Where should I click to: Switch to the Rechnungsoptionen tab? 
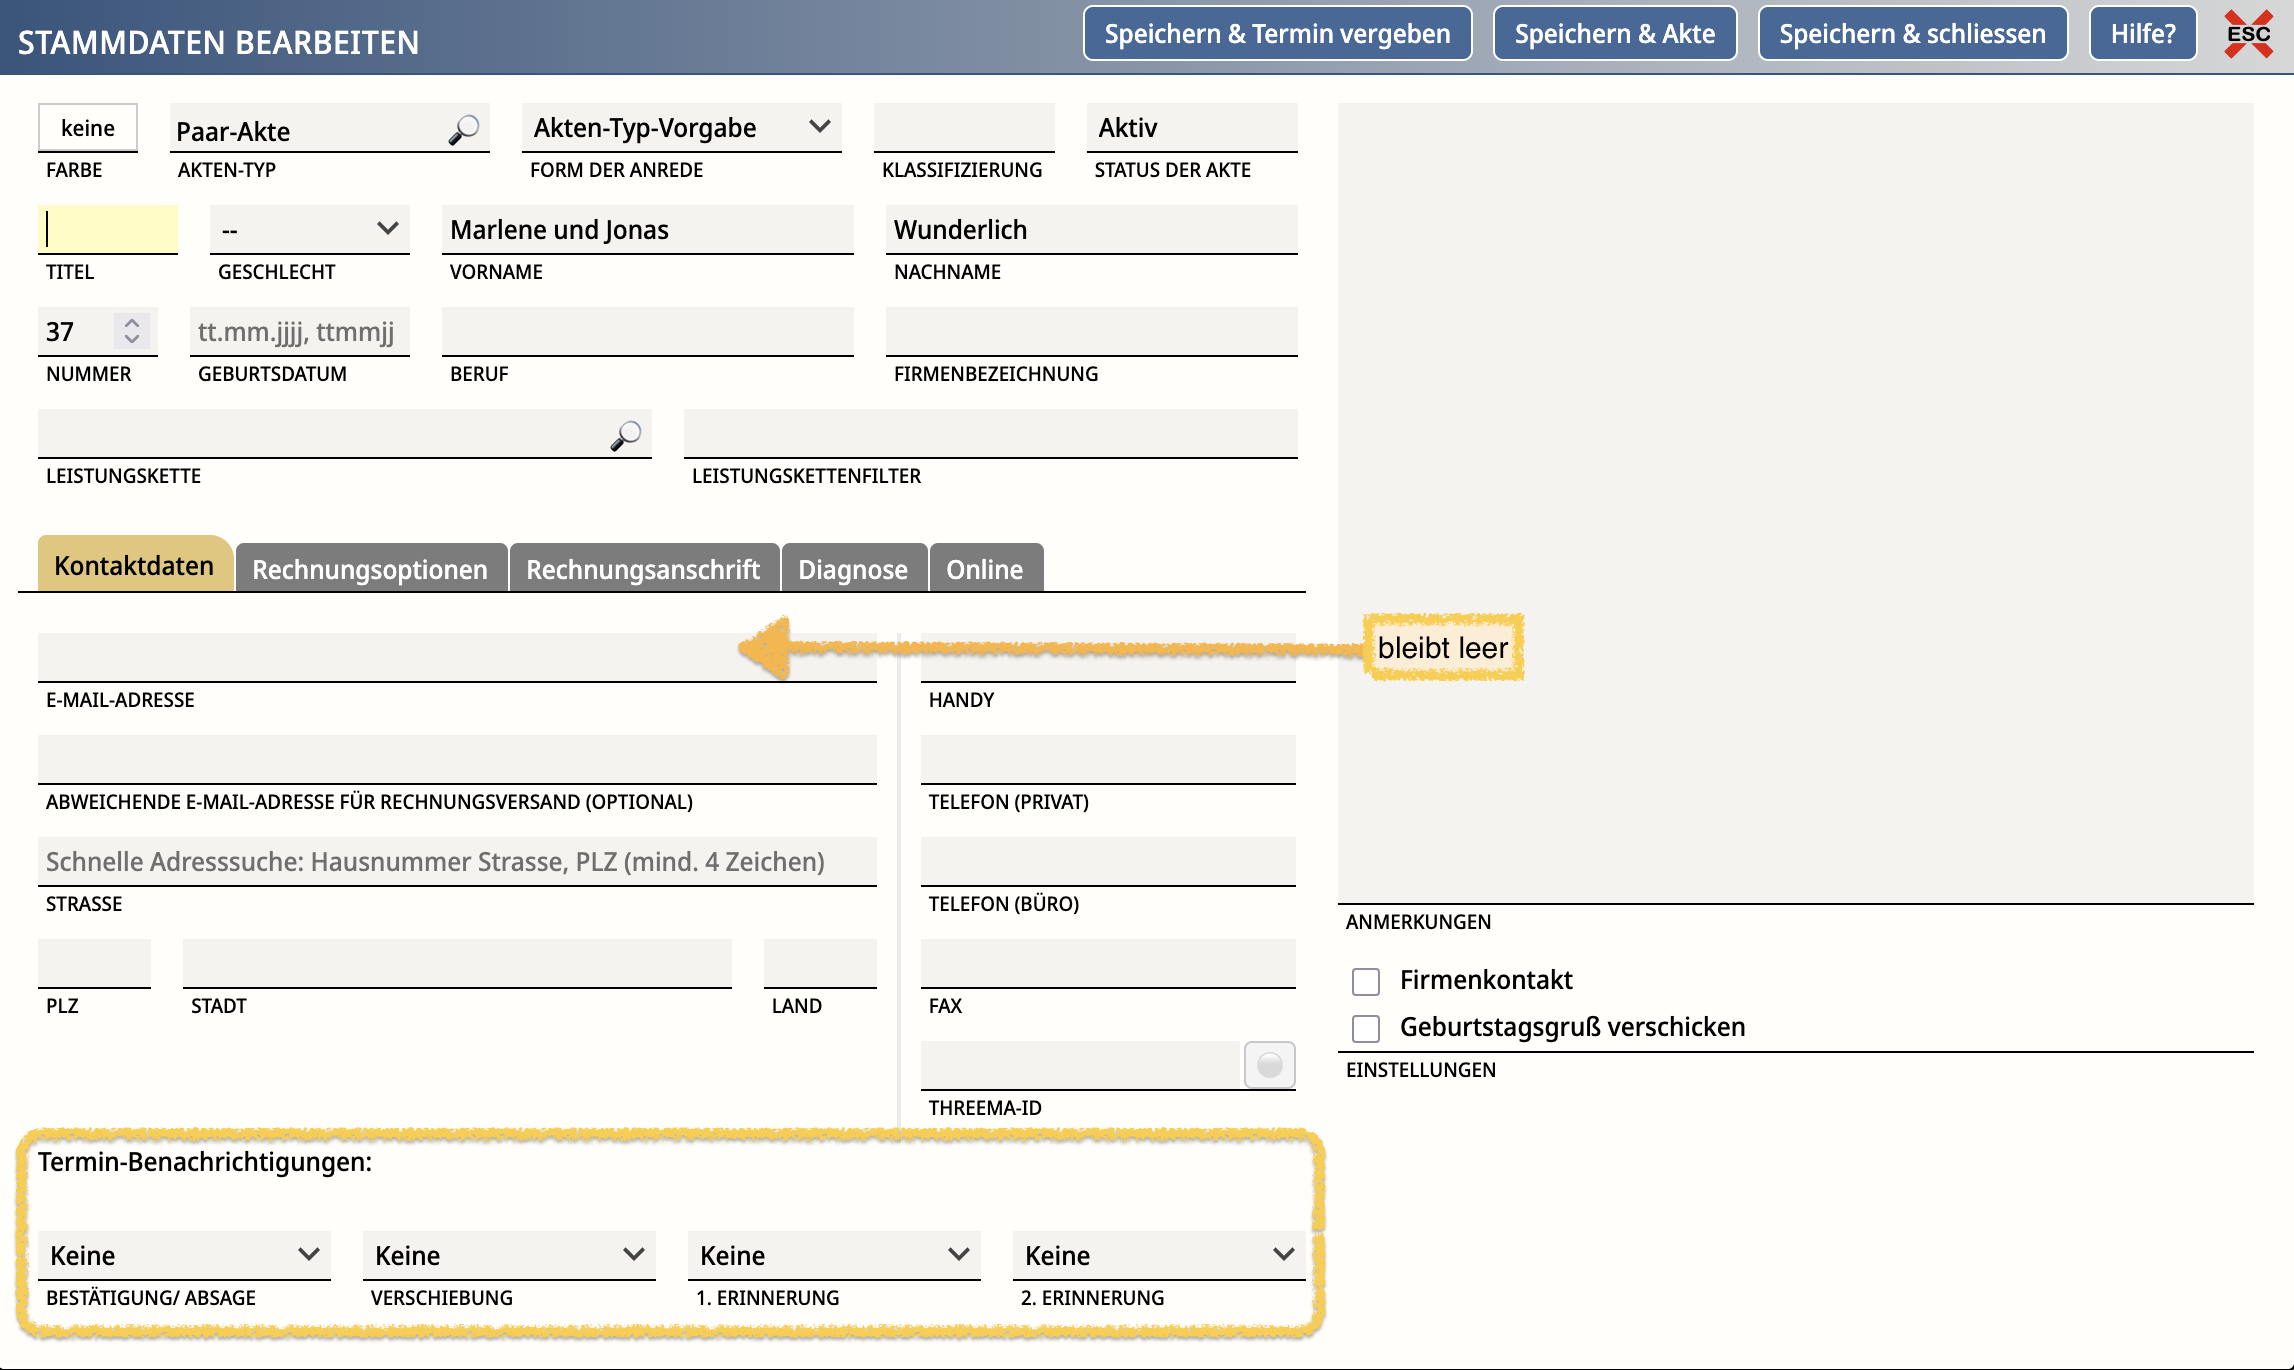coord(370,569)
